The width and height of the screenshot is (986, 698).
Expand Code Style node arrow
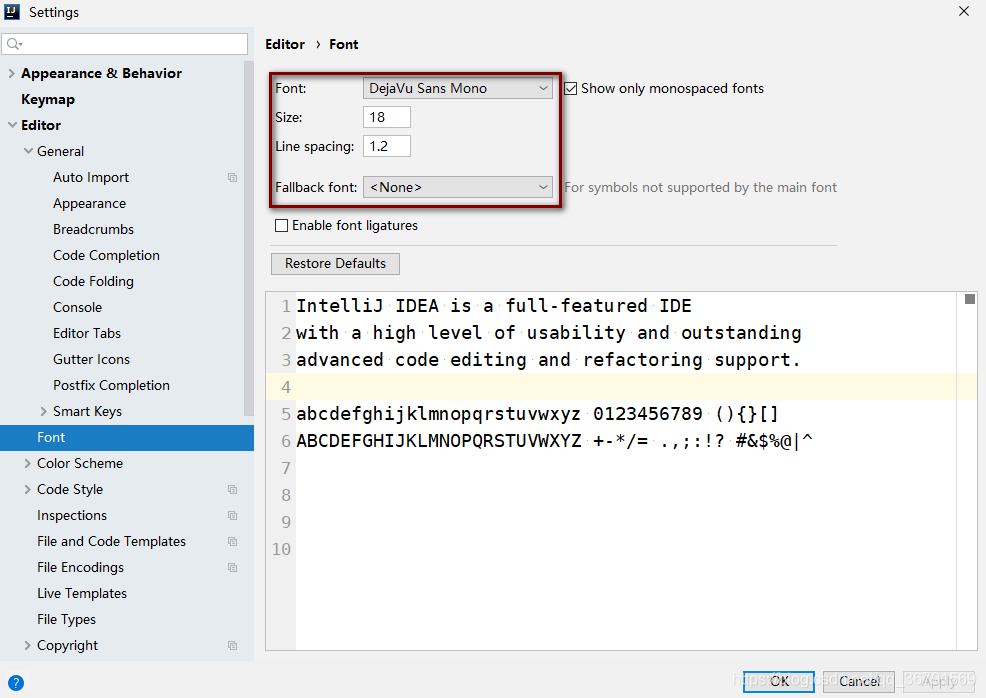point(27,490)
